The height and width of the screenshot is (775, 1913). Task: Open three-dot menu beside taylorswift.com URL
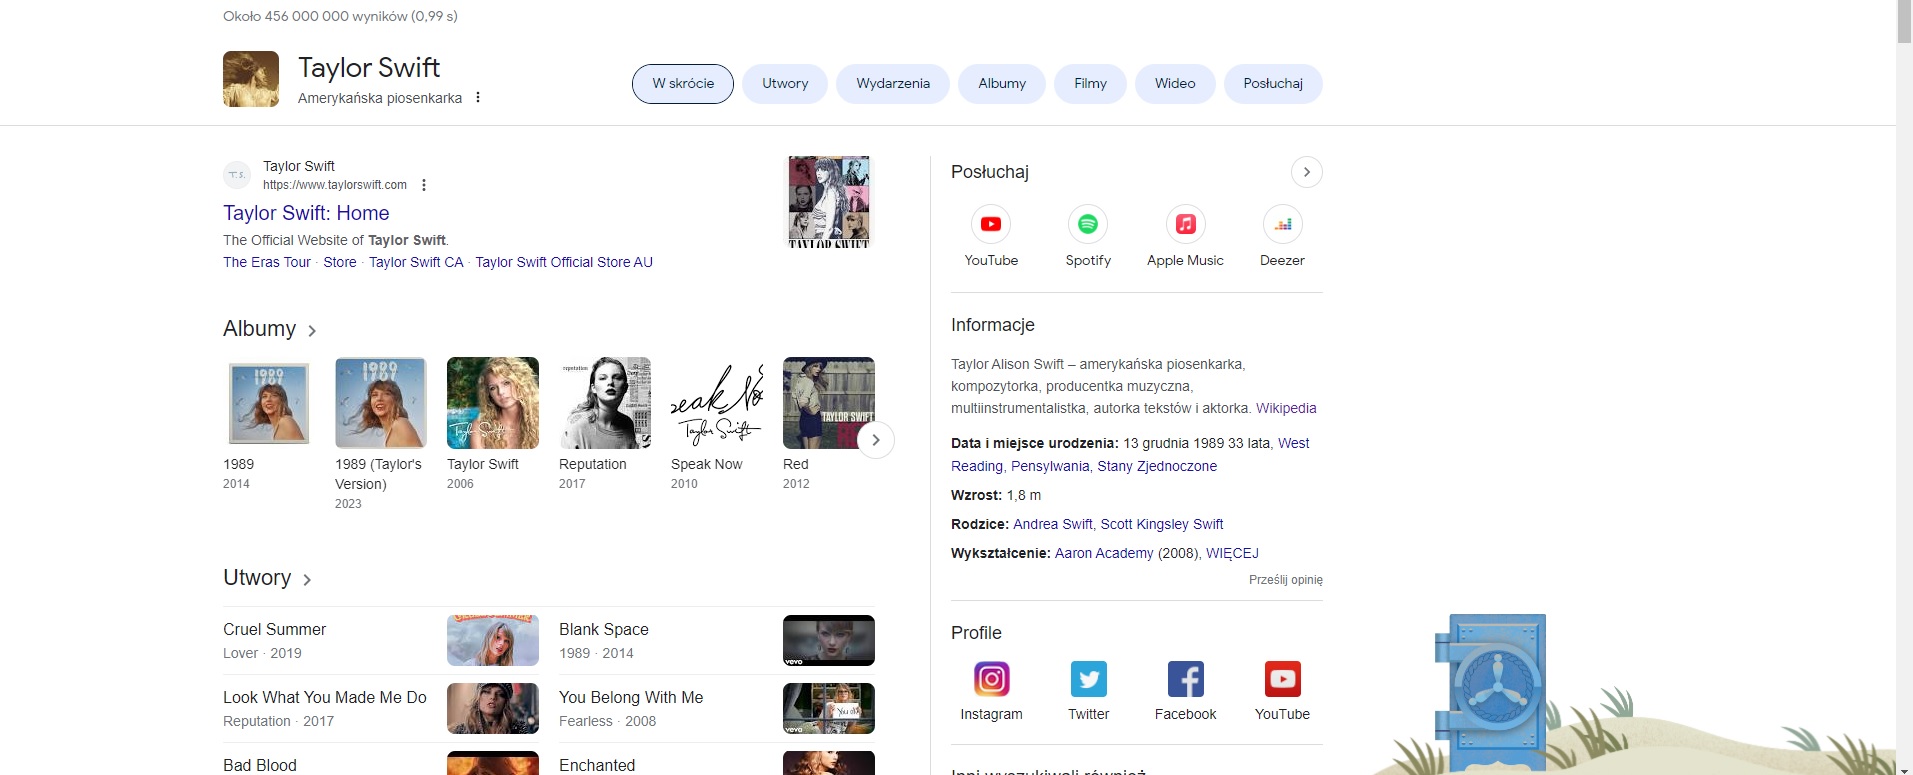(x=424, y=185)
